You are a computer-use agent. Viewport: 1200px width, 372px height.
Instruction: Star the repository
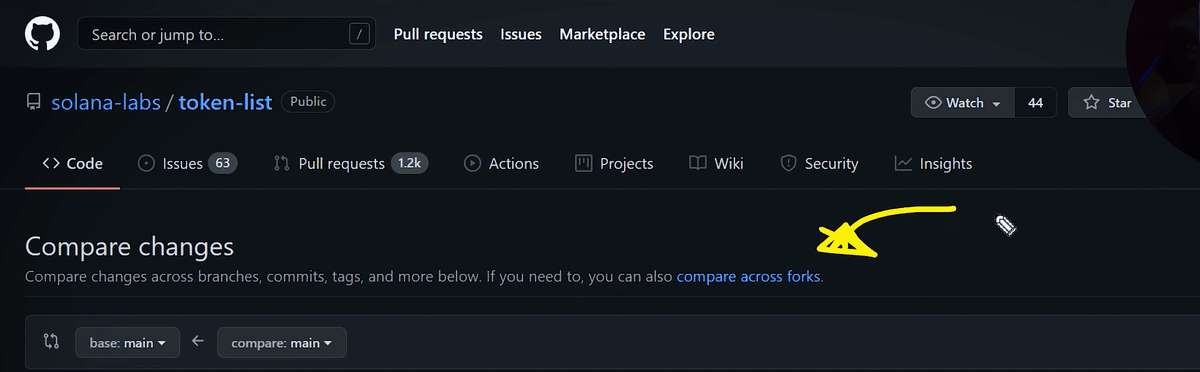(x=1108, y=102)
